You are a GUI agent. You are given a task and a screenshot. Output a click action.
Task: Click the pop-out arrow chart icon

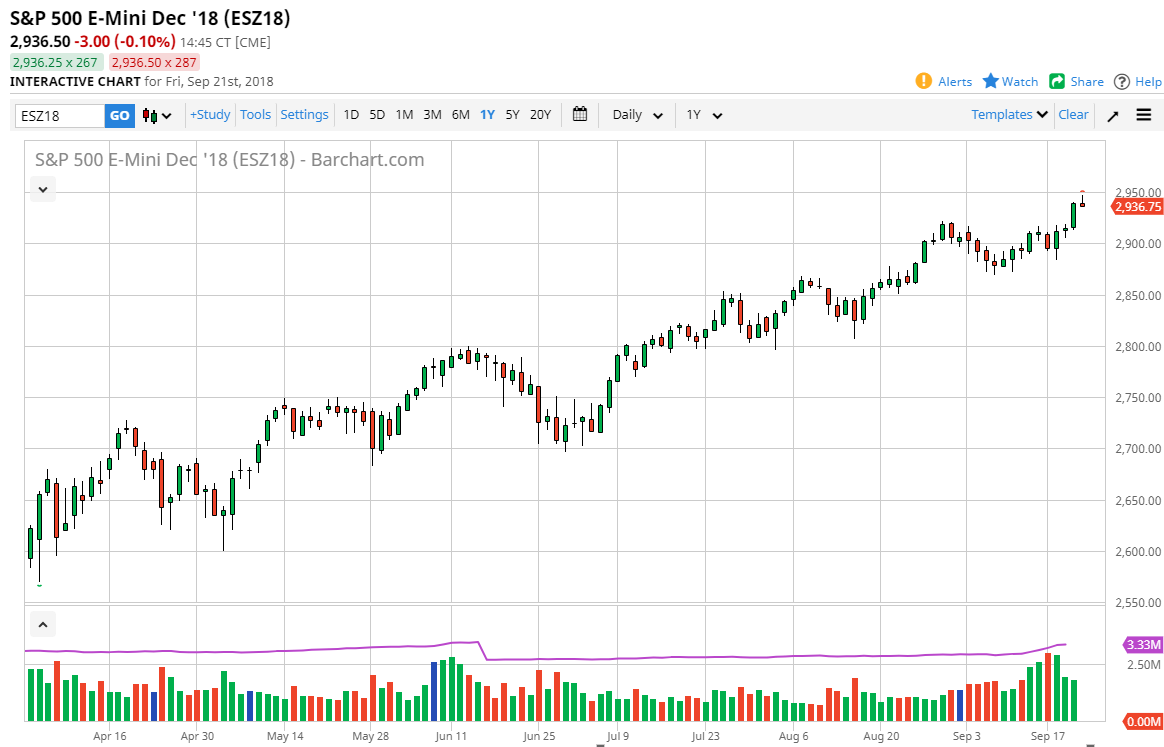tap(1112, 115)
